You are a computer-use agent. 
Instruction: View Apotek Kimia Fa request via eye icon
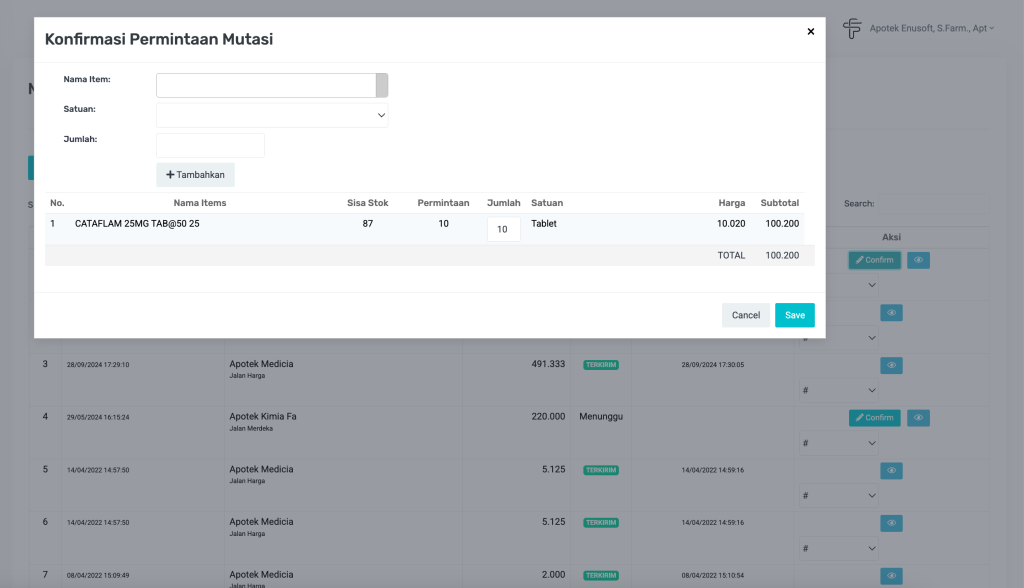click(918, 418)
